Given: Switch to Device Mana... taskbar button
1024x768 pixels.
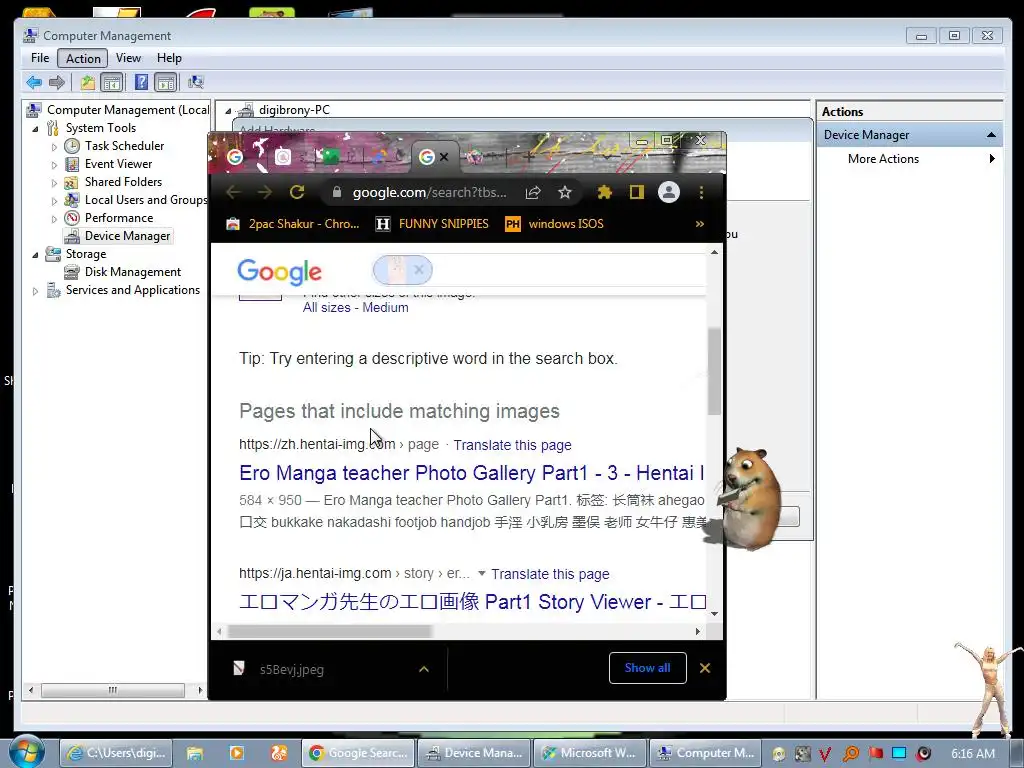Looking at the screenshot, I should point(475,753).
